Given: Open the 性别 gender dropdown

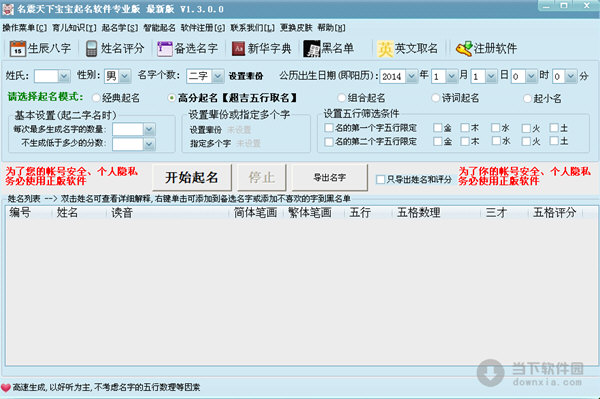Looking at the screenshot, I should (125, 76).
